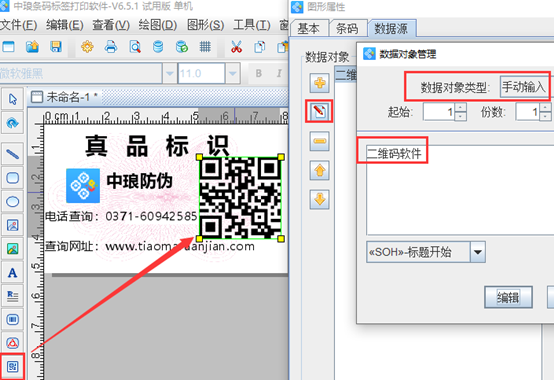The width and height of the screenshot is (554, 380).
Task: Increase the 份数 value with the up stepper
Action: 545,107
